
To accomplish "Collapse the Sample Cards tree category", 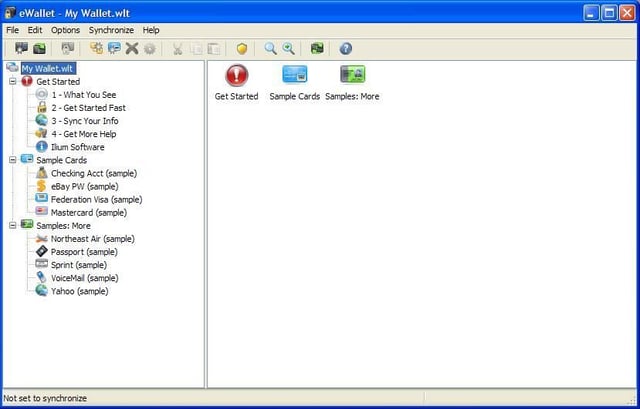I will tap(13, 160).
